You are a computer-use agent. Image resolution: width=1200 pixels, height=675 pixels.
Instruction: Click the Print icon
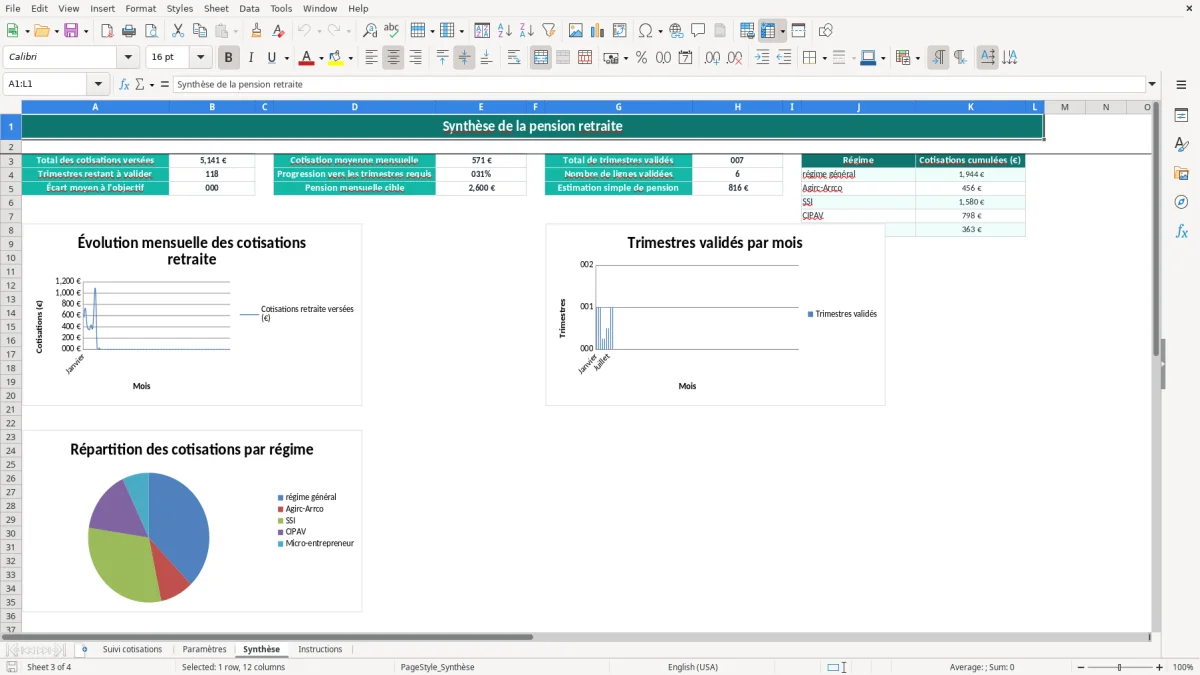(x=129, y=31)
